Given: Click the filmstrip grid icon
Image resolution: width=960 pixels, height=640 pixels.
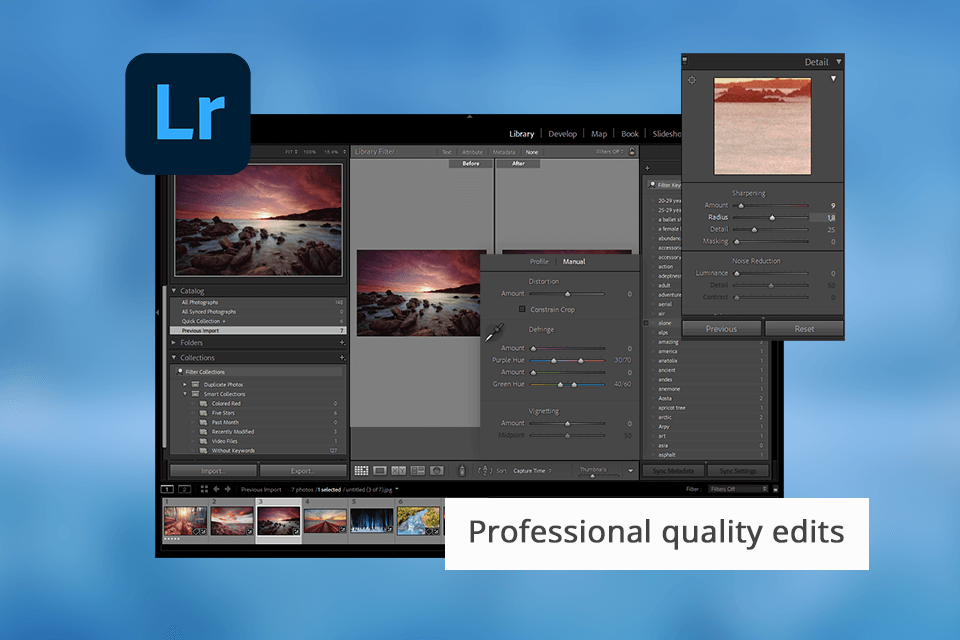Looking at the screenshot, I should [204, 489].
